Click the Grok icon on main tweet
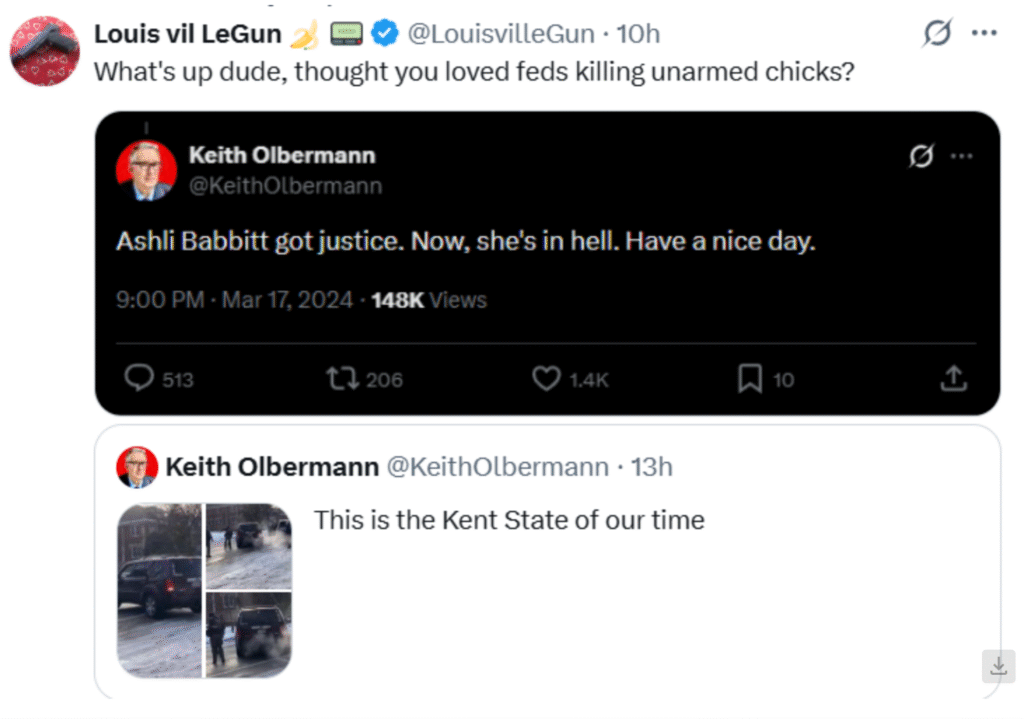Viewport: 1024px width, 719px height. [x=937, y=34]
